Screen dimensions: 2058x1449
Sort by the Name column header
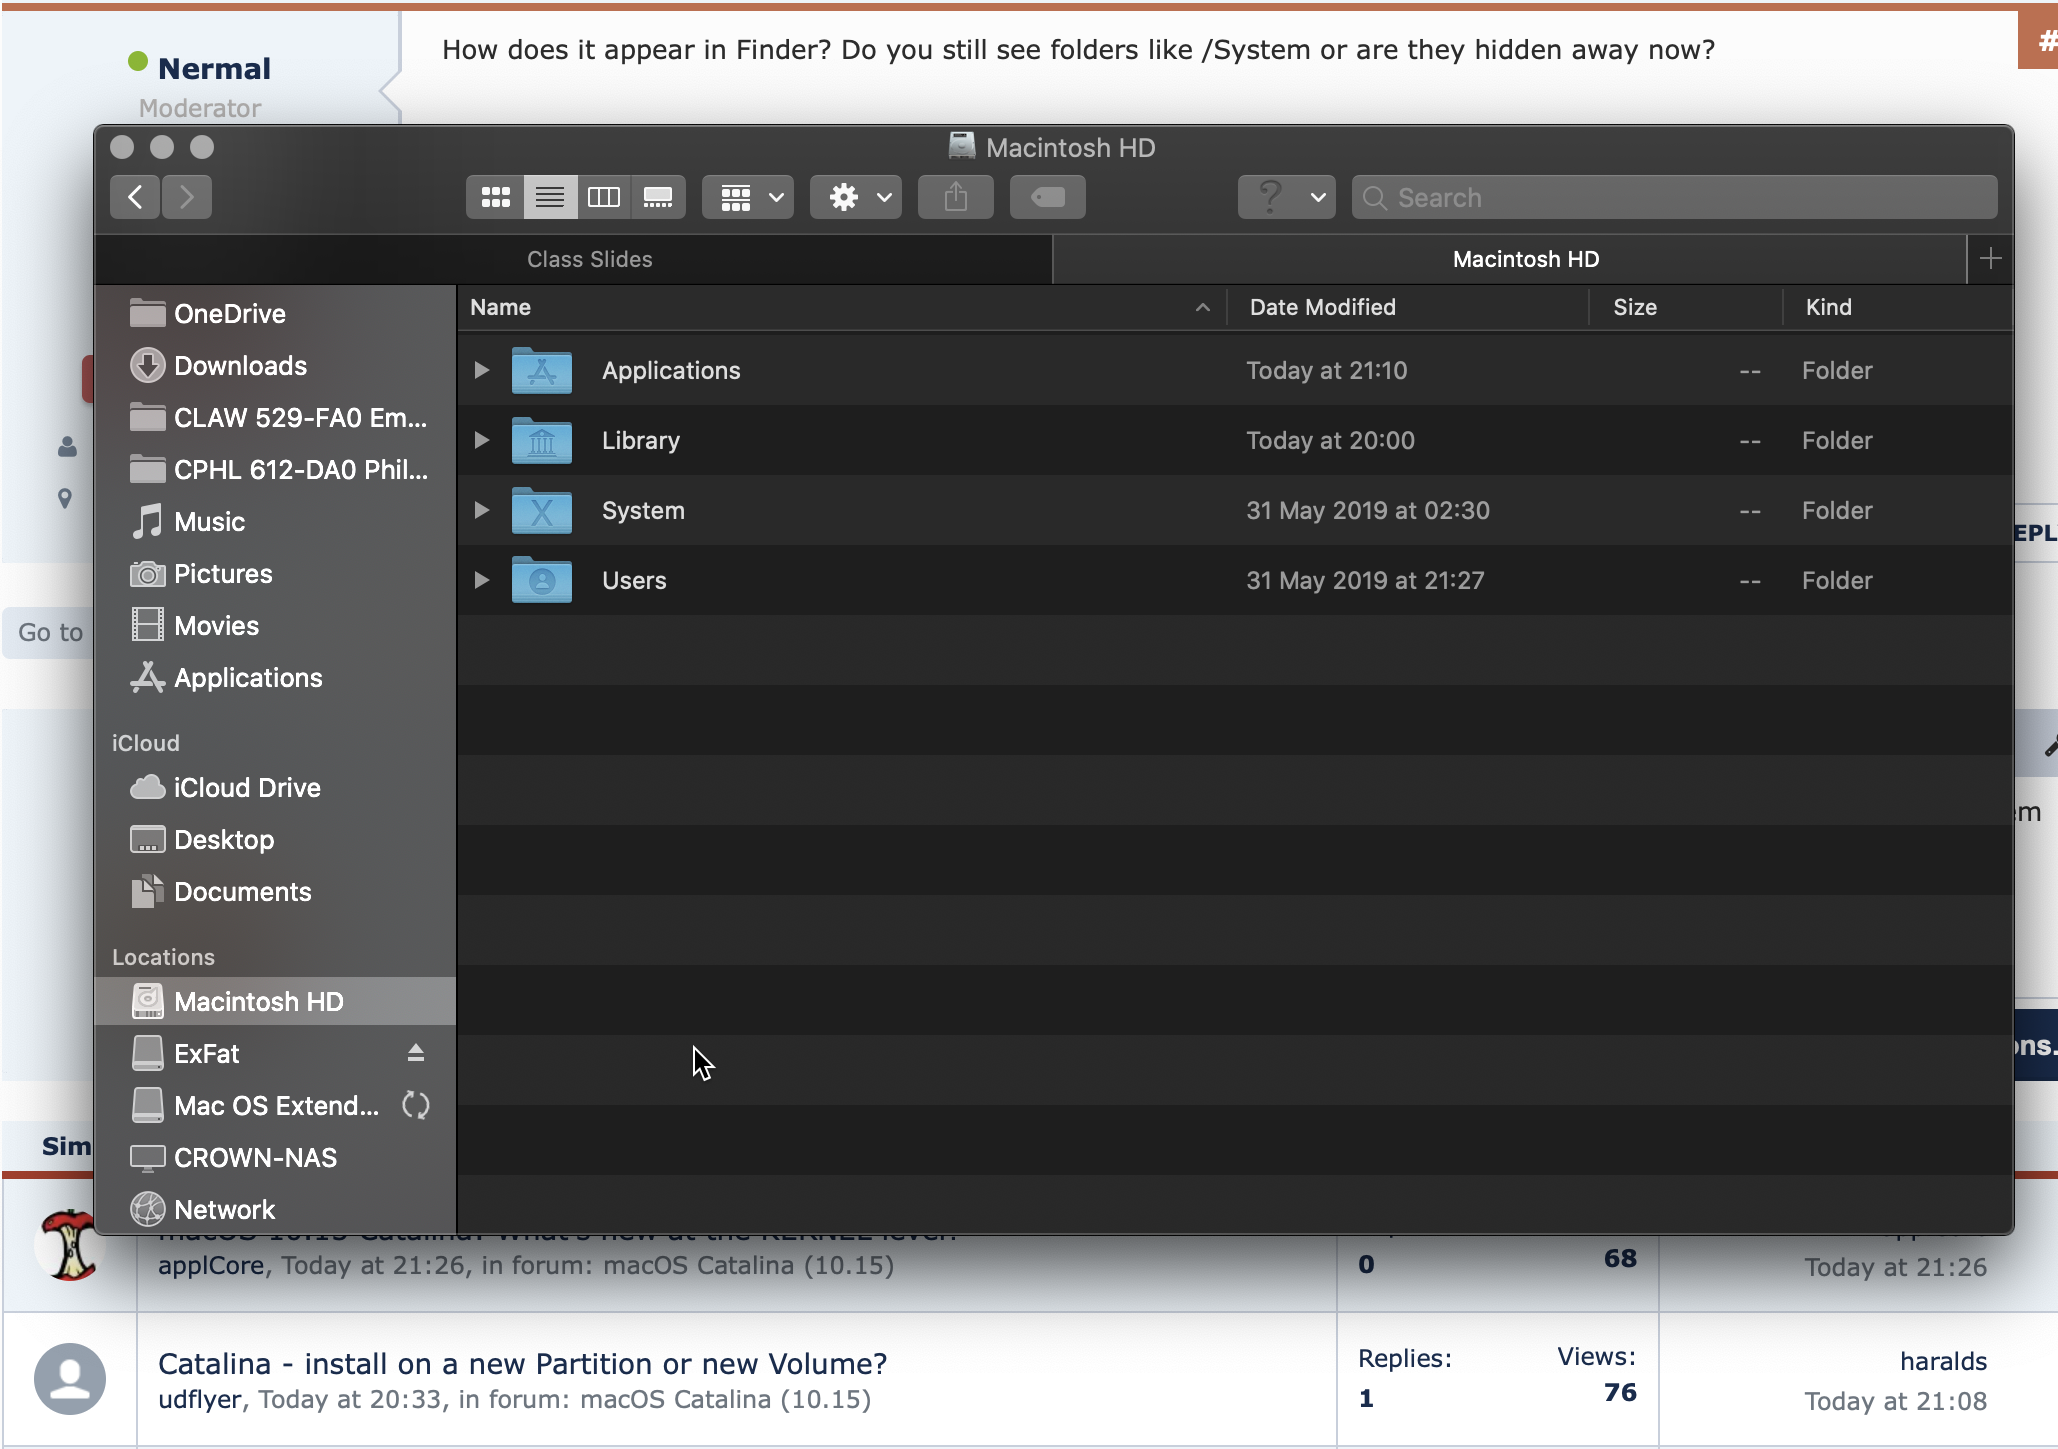(x=842, y=307)
